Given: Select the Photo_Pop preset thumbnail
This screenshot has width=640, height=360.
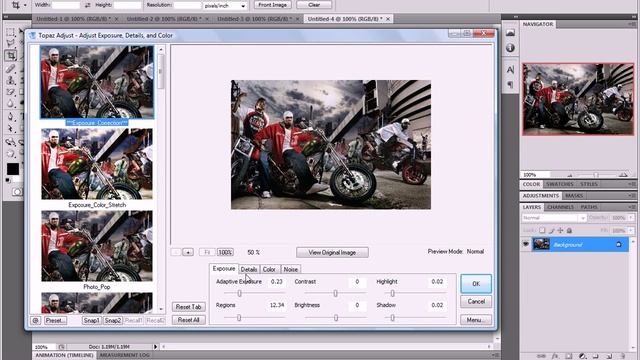Looking at the screenshot, I should point(97,246).
